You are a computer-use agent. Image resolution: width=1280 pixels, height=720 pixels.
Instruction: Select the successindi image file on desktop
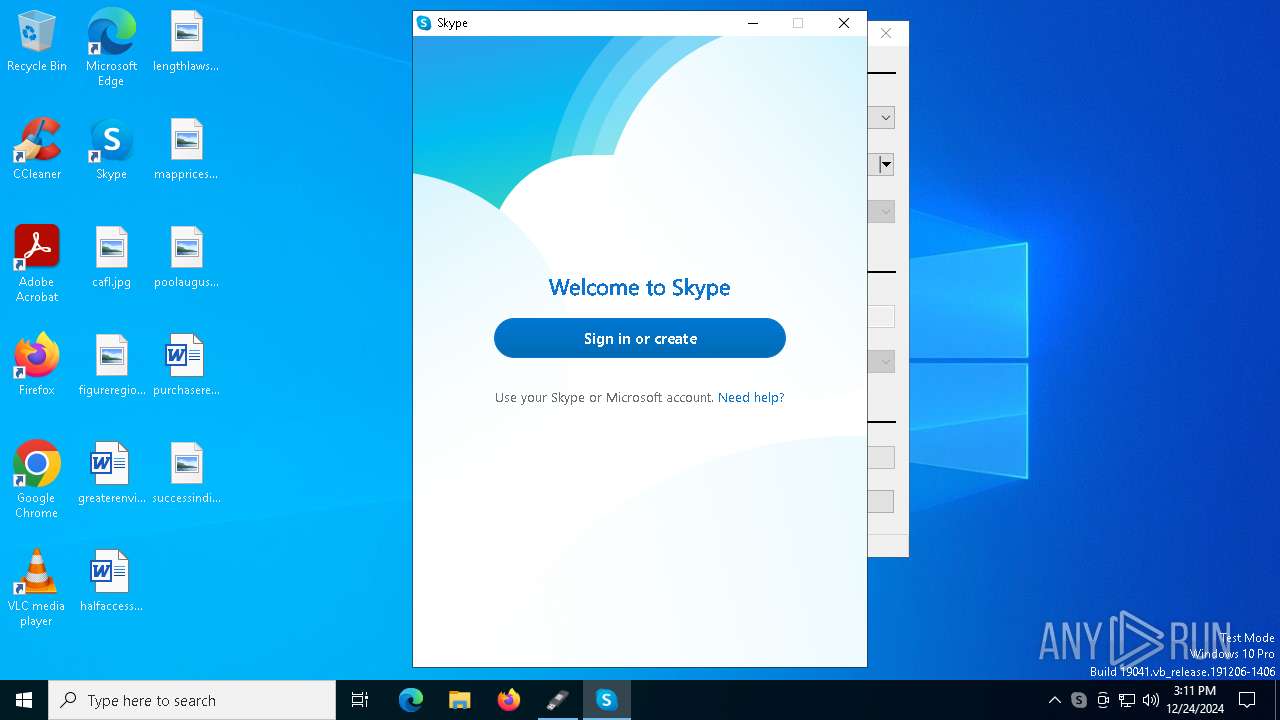pos(186,474)
